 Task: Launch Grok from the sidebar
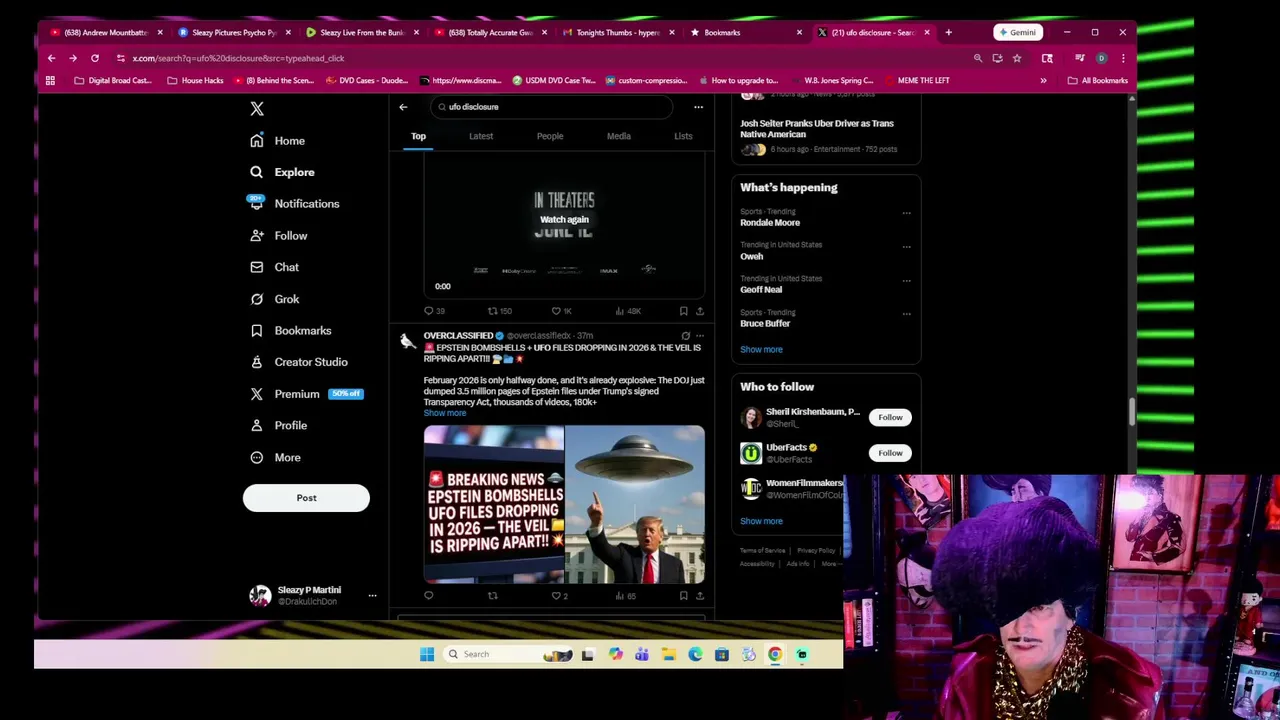click(275, 299)
